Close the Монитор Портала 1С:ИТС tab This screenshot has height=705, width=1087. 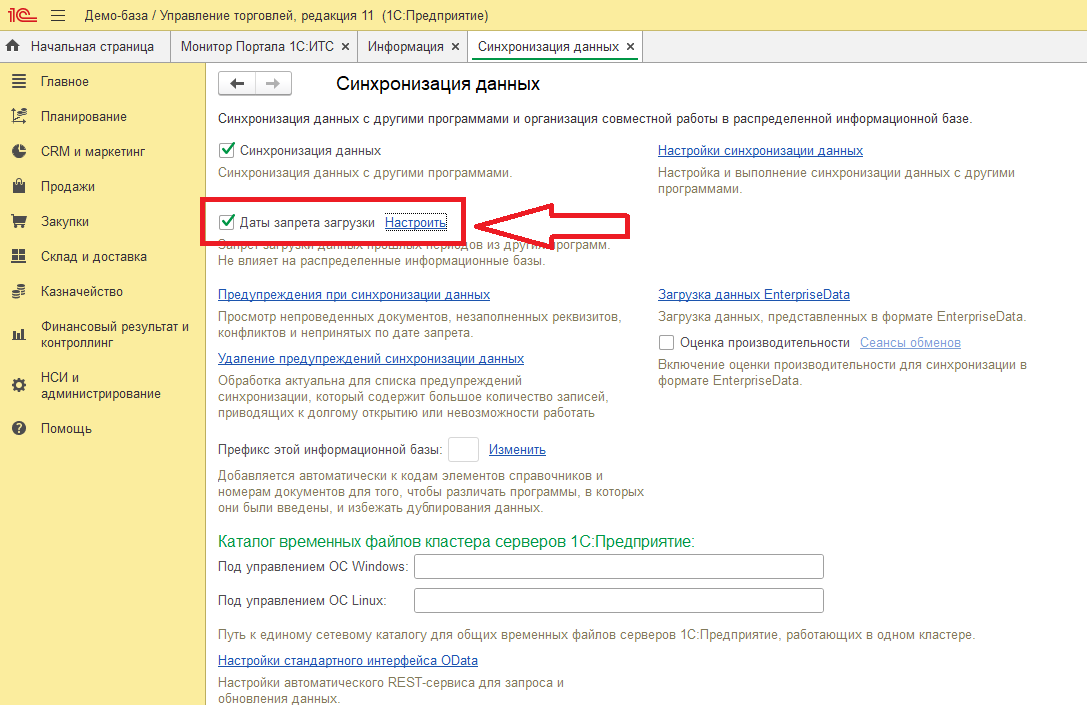[x=345, y=46]
